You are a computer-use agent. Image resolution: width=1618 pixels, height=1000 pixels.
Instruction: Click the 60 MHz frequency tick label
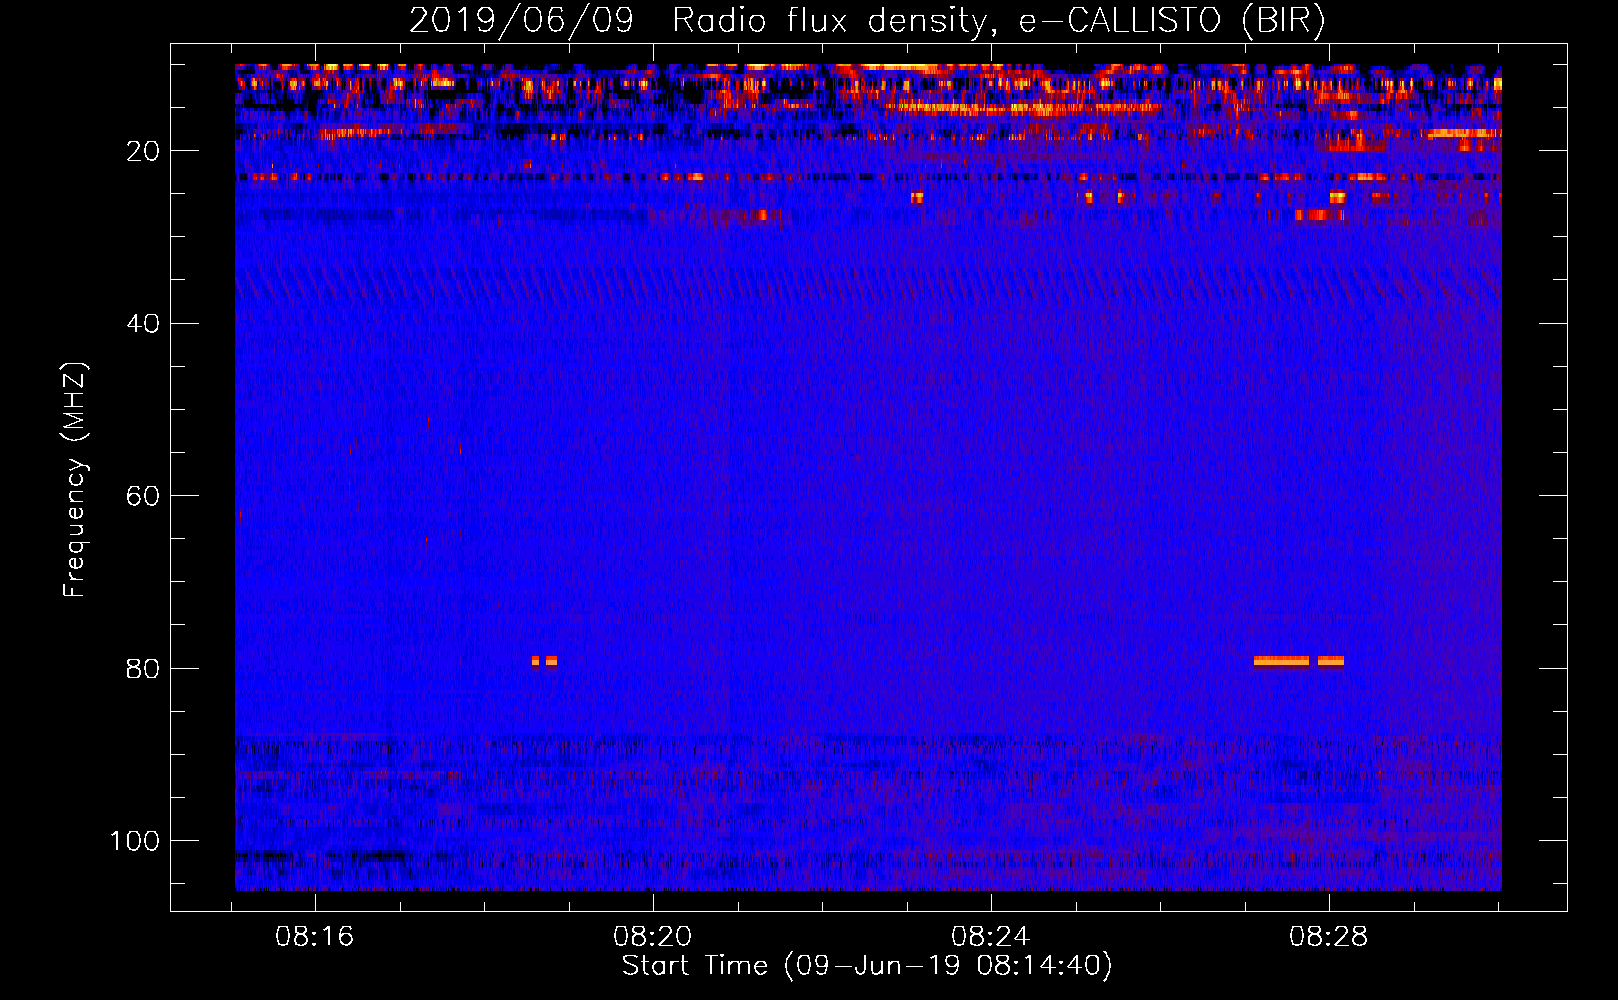(143, 497)
